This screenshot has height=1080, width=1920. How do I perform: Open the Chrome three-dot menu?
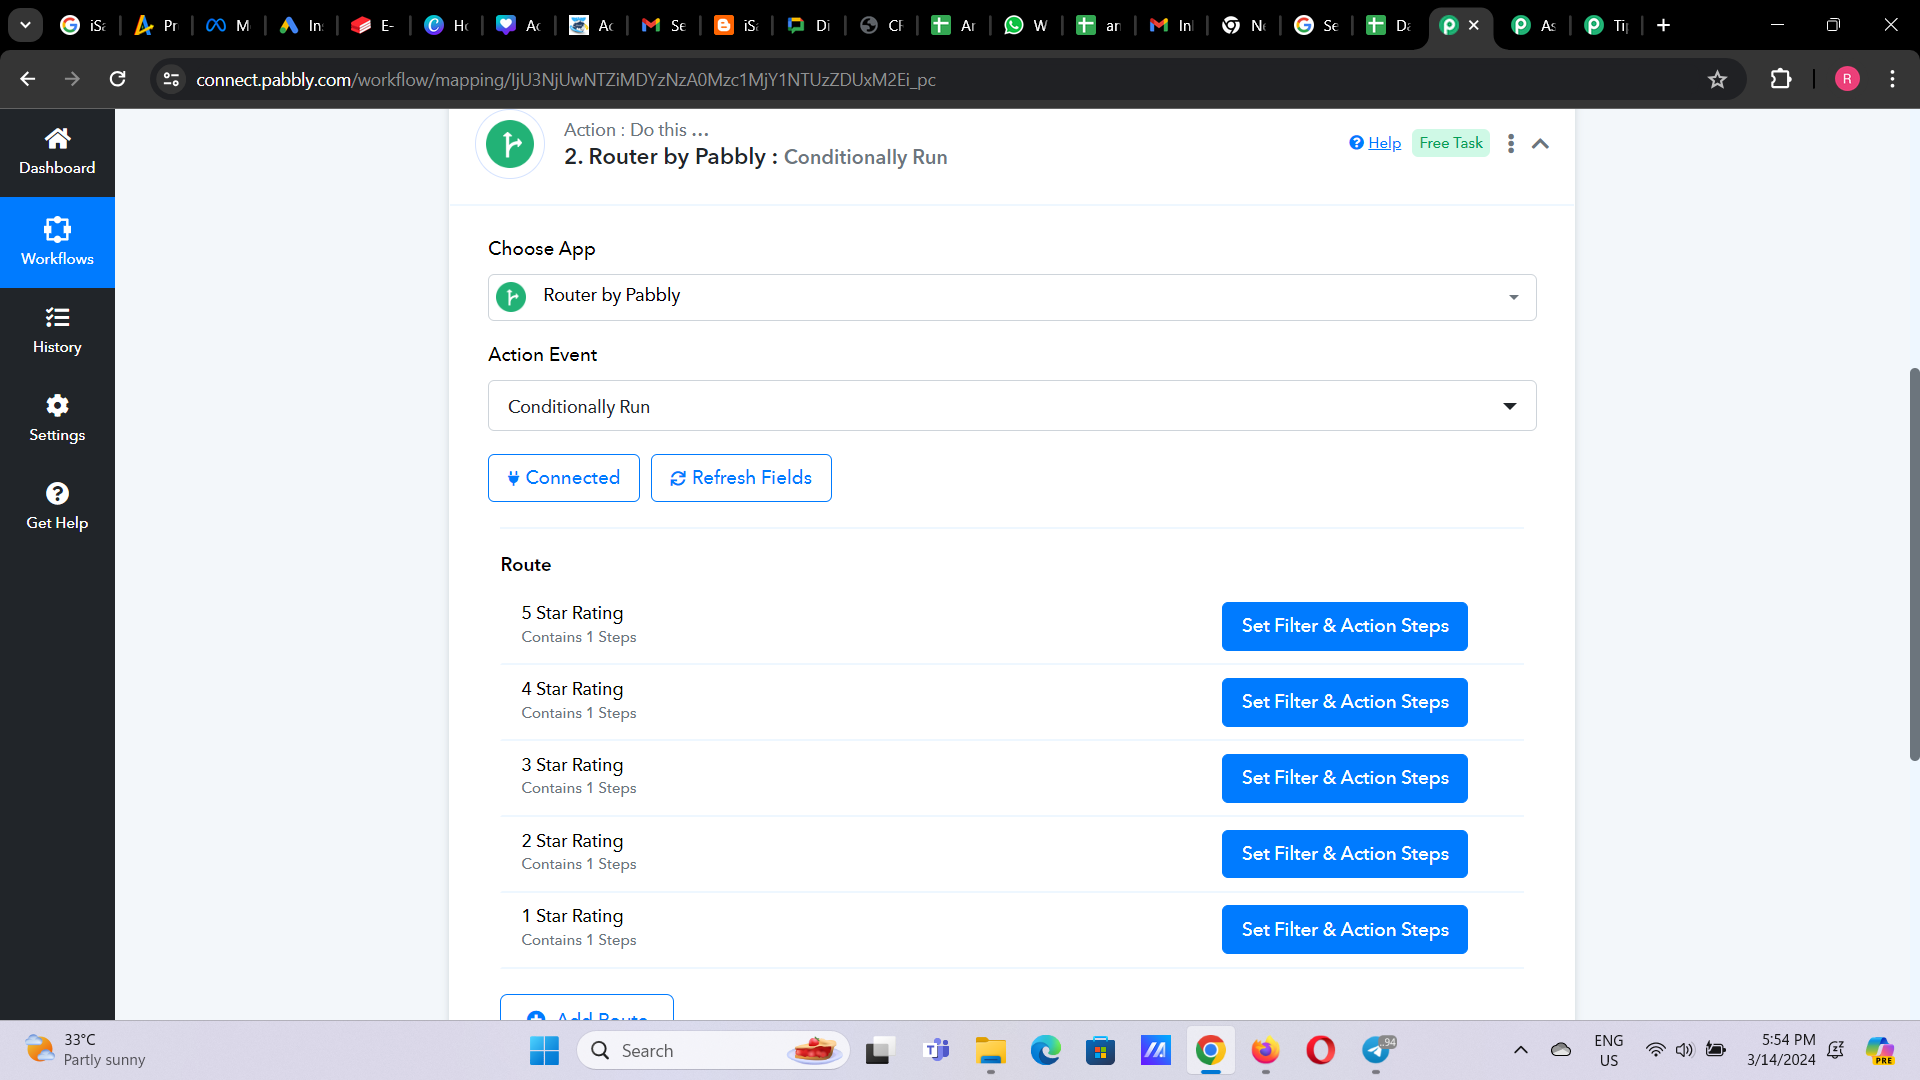1892,79
